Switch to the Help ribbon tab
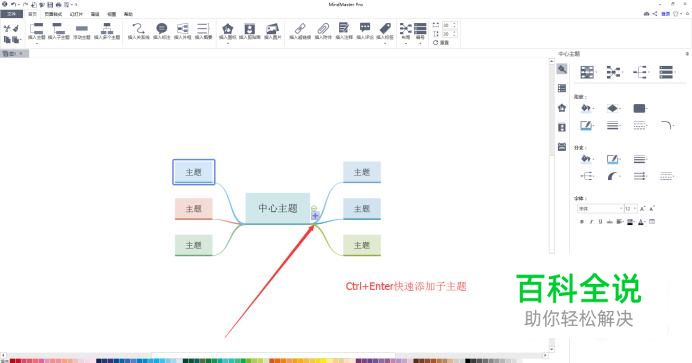 pos(128,14)
